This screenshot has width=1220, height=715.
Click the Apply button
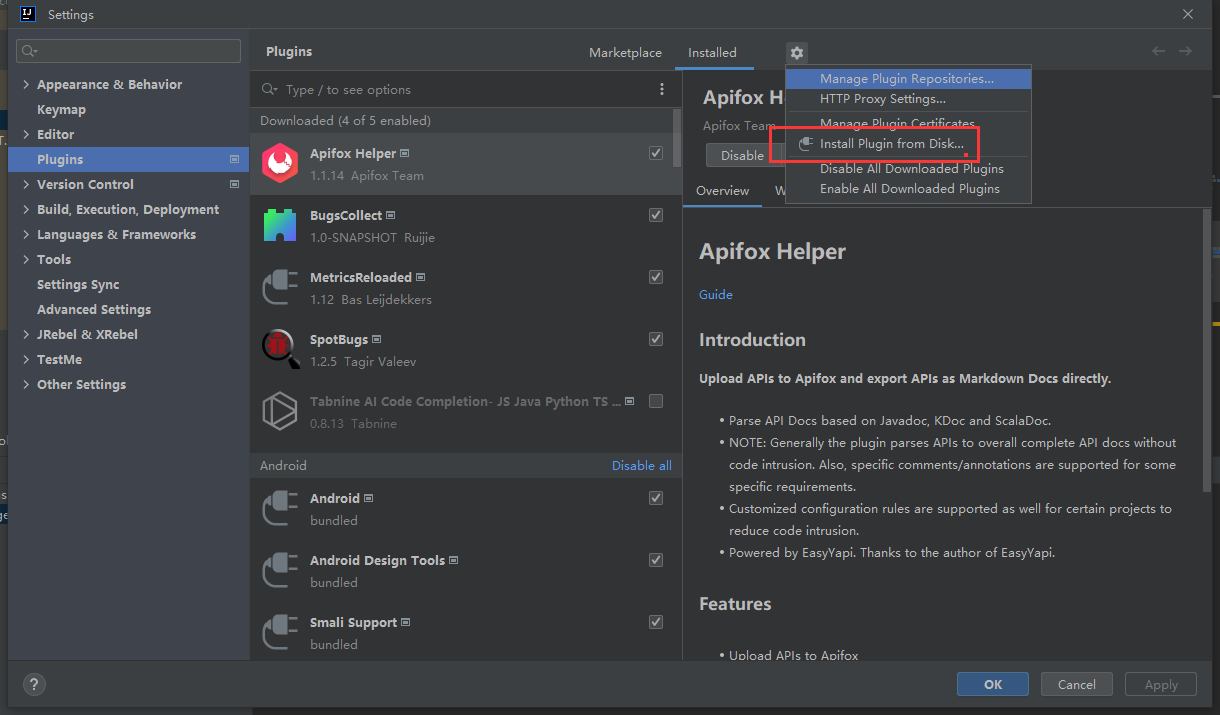1161,685
